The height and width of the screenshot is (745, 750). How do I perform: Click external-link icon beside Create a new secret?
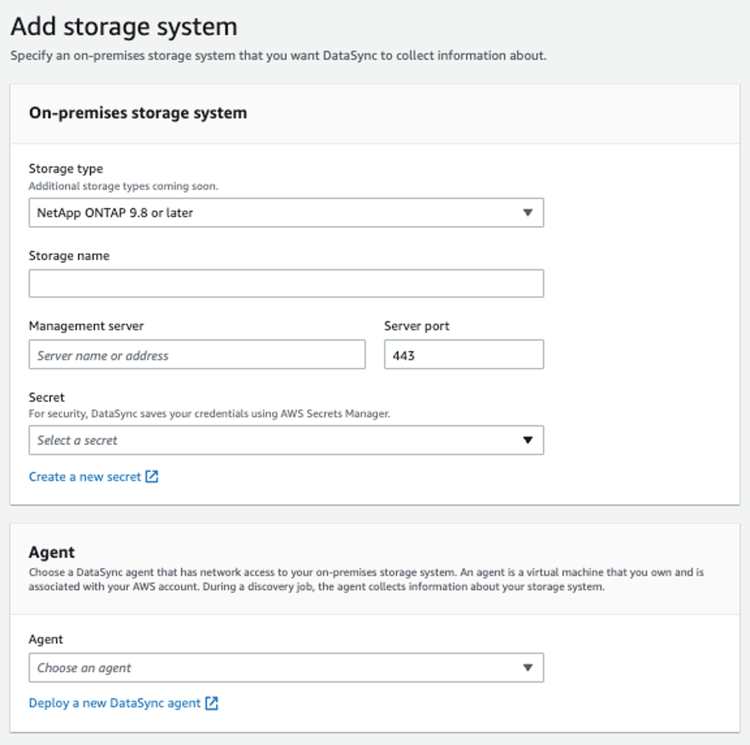(152, 477)
